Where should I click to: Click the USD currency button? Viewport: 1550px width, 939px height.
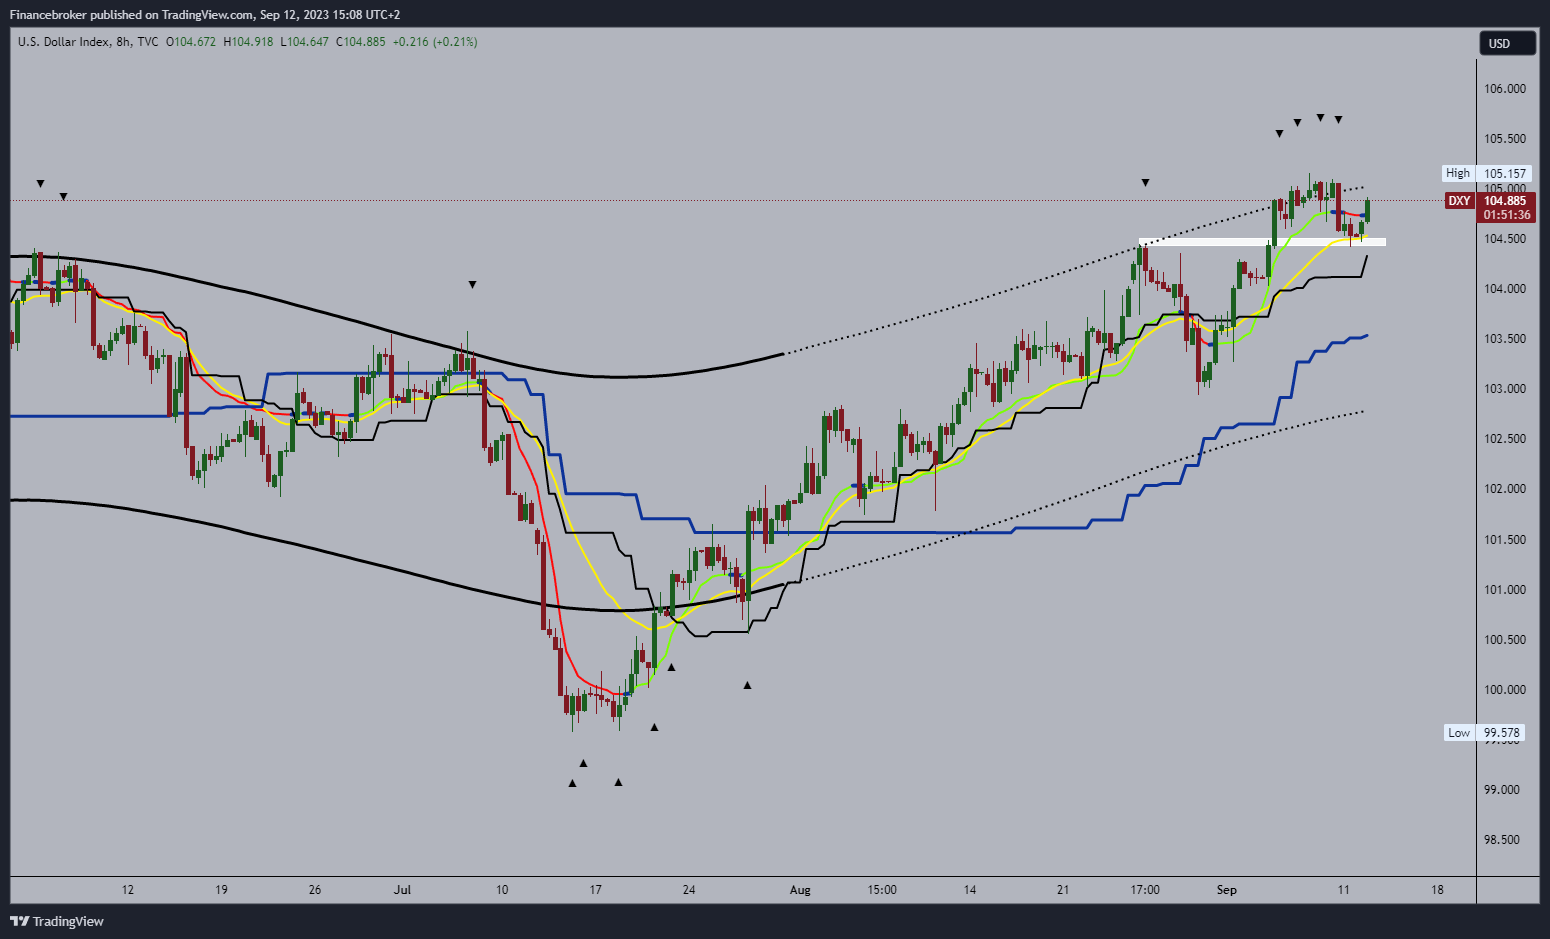1507,43
